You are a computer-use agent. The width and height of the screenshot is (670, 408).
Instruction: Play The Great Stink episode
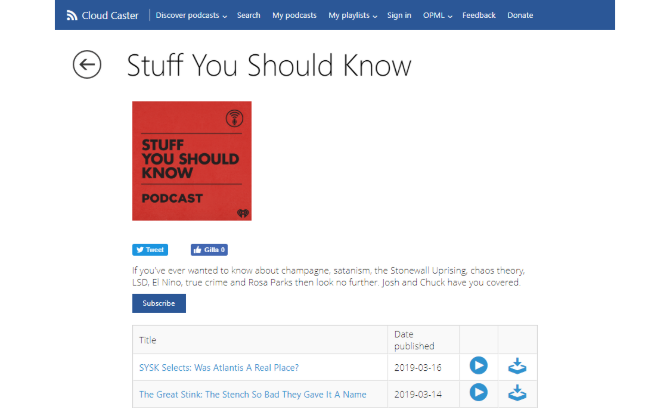[478, 392]
